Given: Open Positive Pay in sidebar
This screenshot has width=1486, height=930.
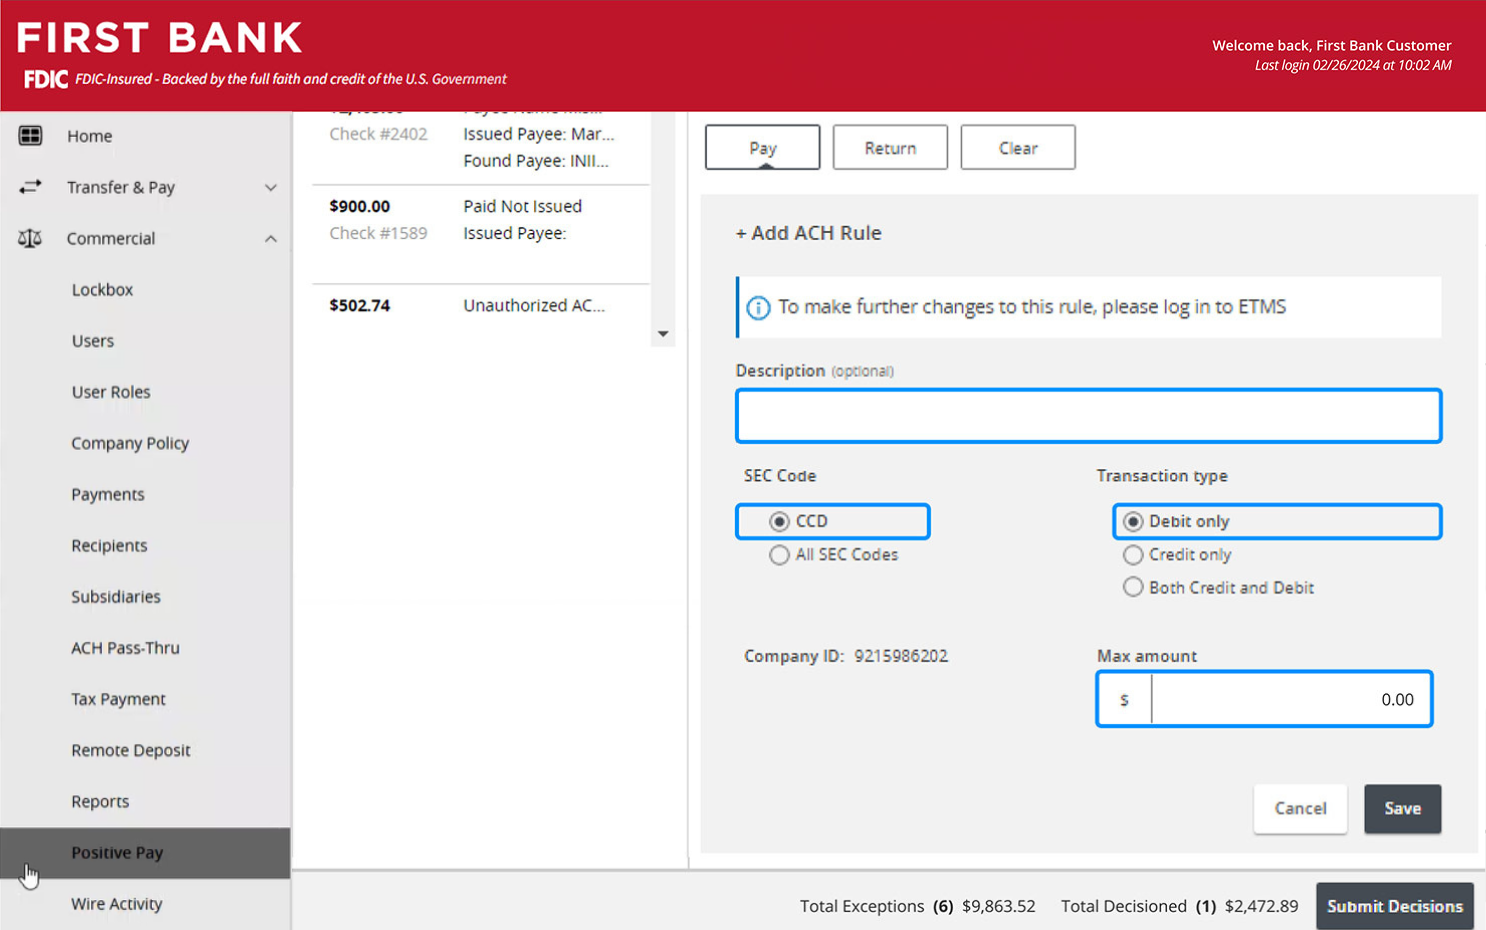Looking at the screenshot, I should click(x=117, y=853).
